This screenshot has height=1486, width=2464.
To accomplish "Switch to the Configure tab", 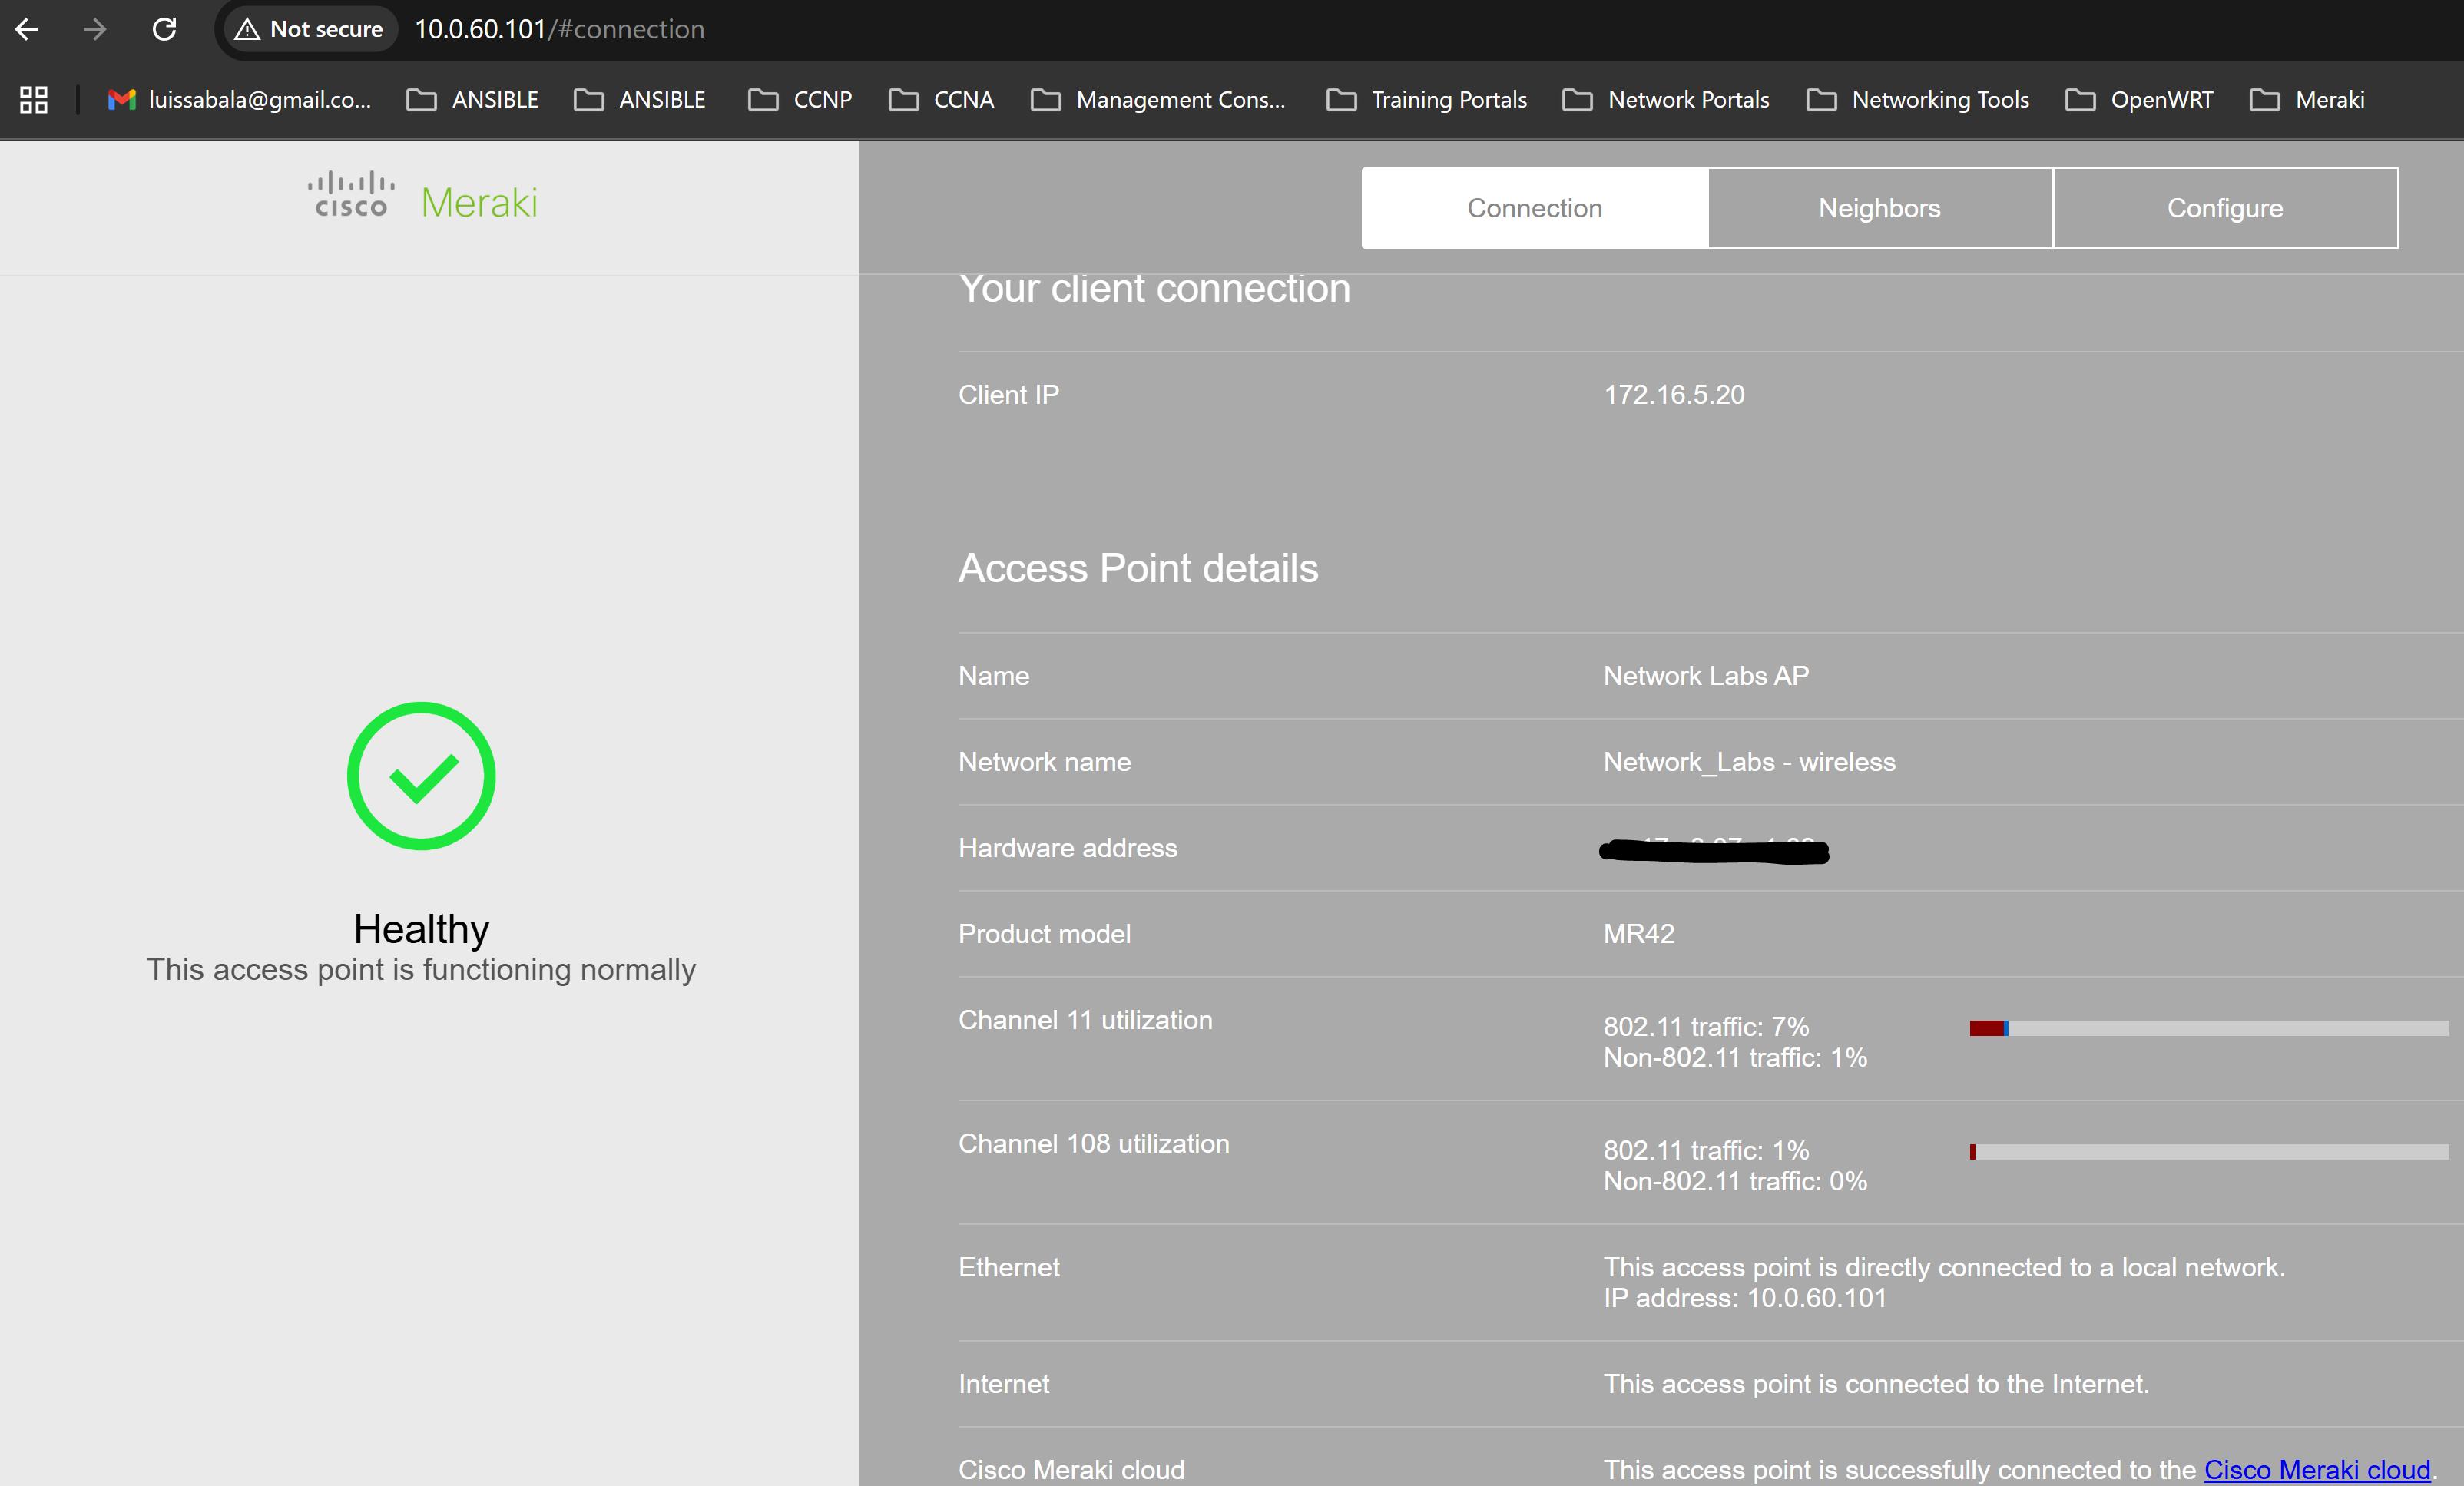I will click(2225, 208).
